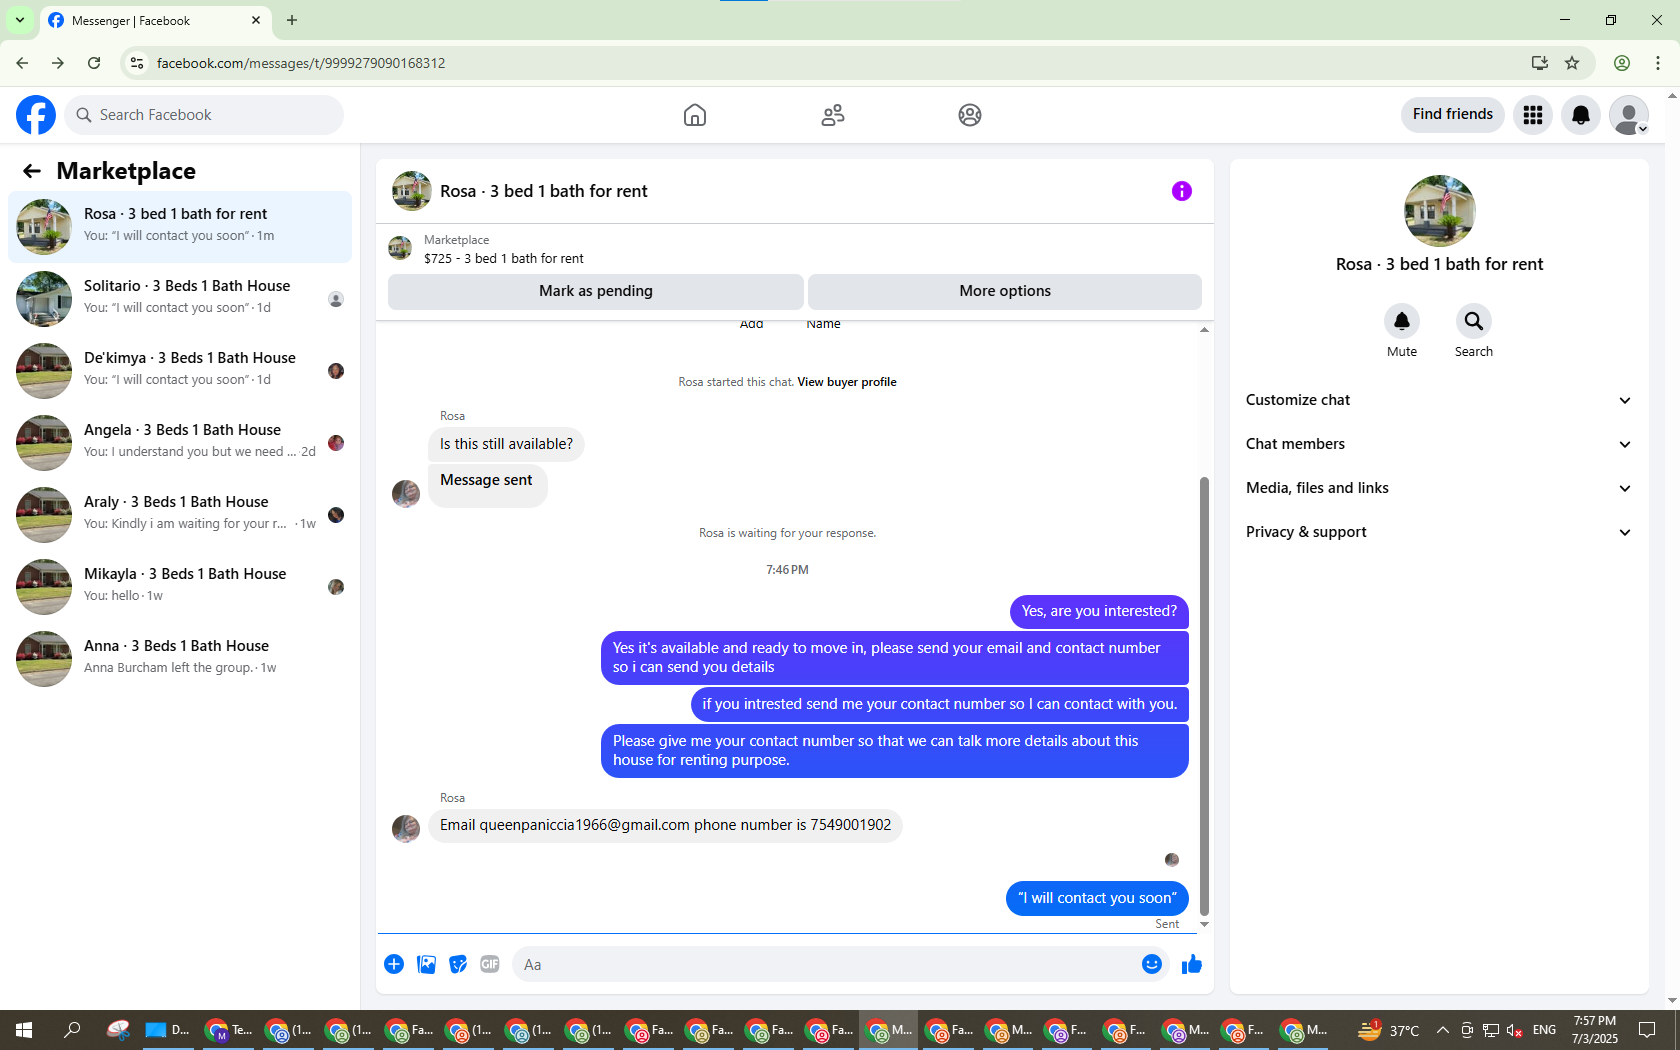The width and height of the screenshot is (1680, 1050).
Task: Open Solitario 3 Beds 1 Bath House chat
Action: [x=180, y=299]
